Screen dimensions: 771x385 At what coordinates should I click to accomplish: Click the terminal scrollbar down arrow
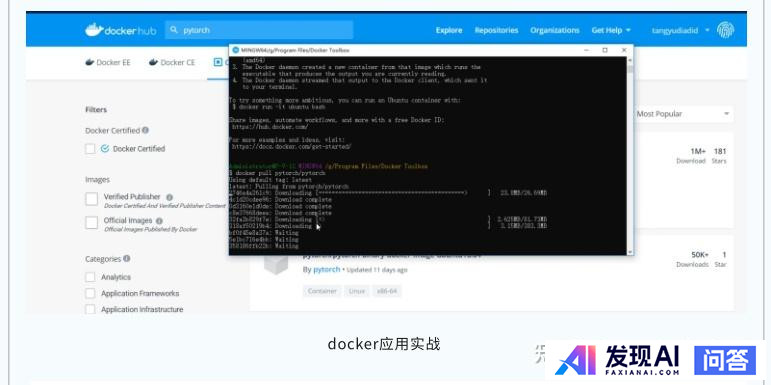tap(630, 252)
